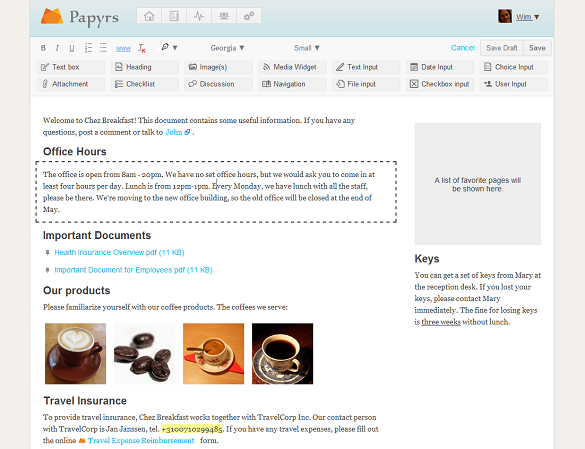585x449 pixels.
Task: Select the Keys heading
Action: pyautogui.click(x=427, y=259)
